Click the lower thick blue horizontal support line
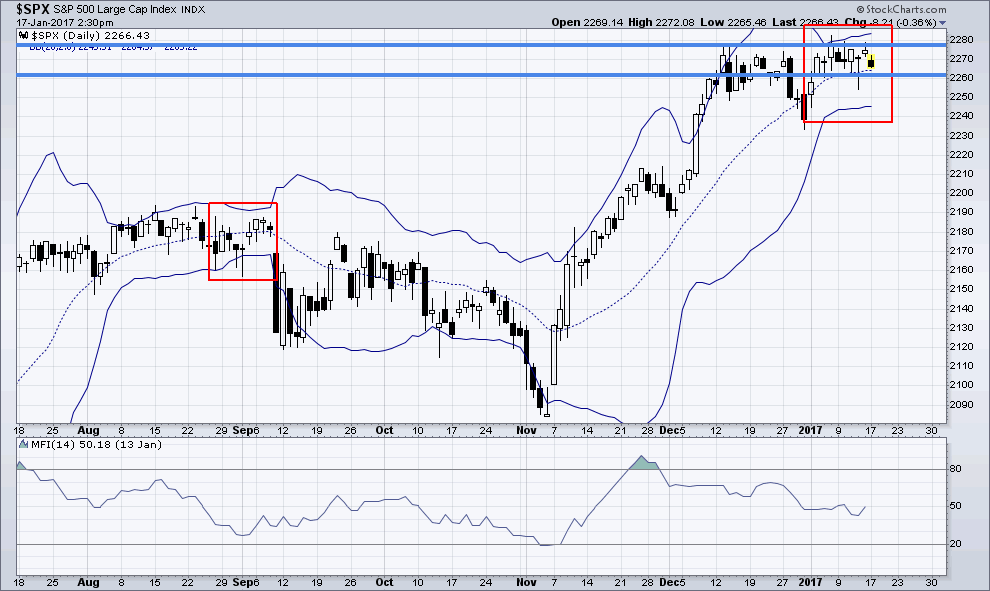Screen dimensions: 990x591 click(481, 75)
